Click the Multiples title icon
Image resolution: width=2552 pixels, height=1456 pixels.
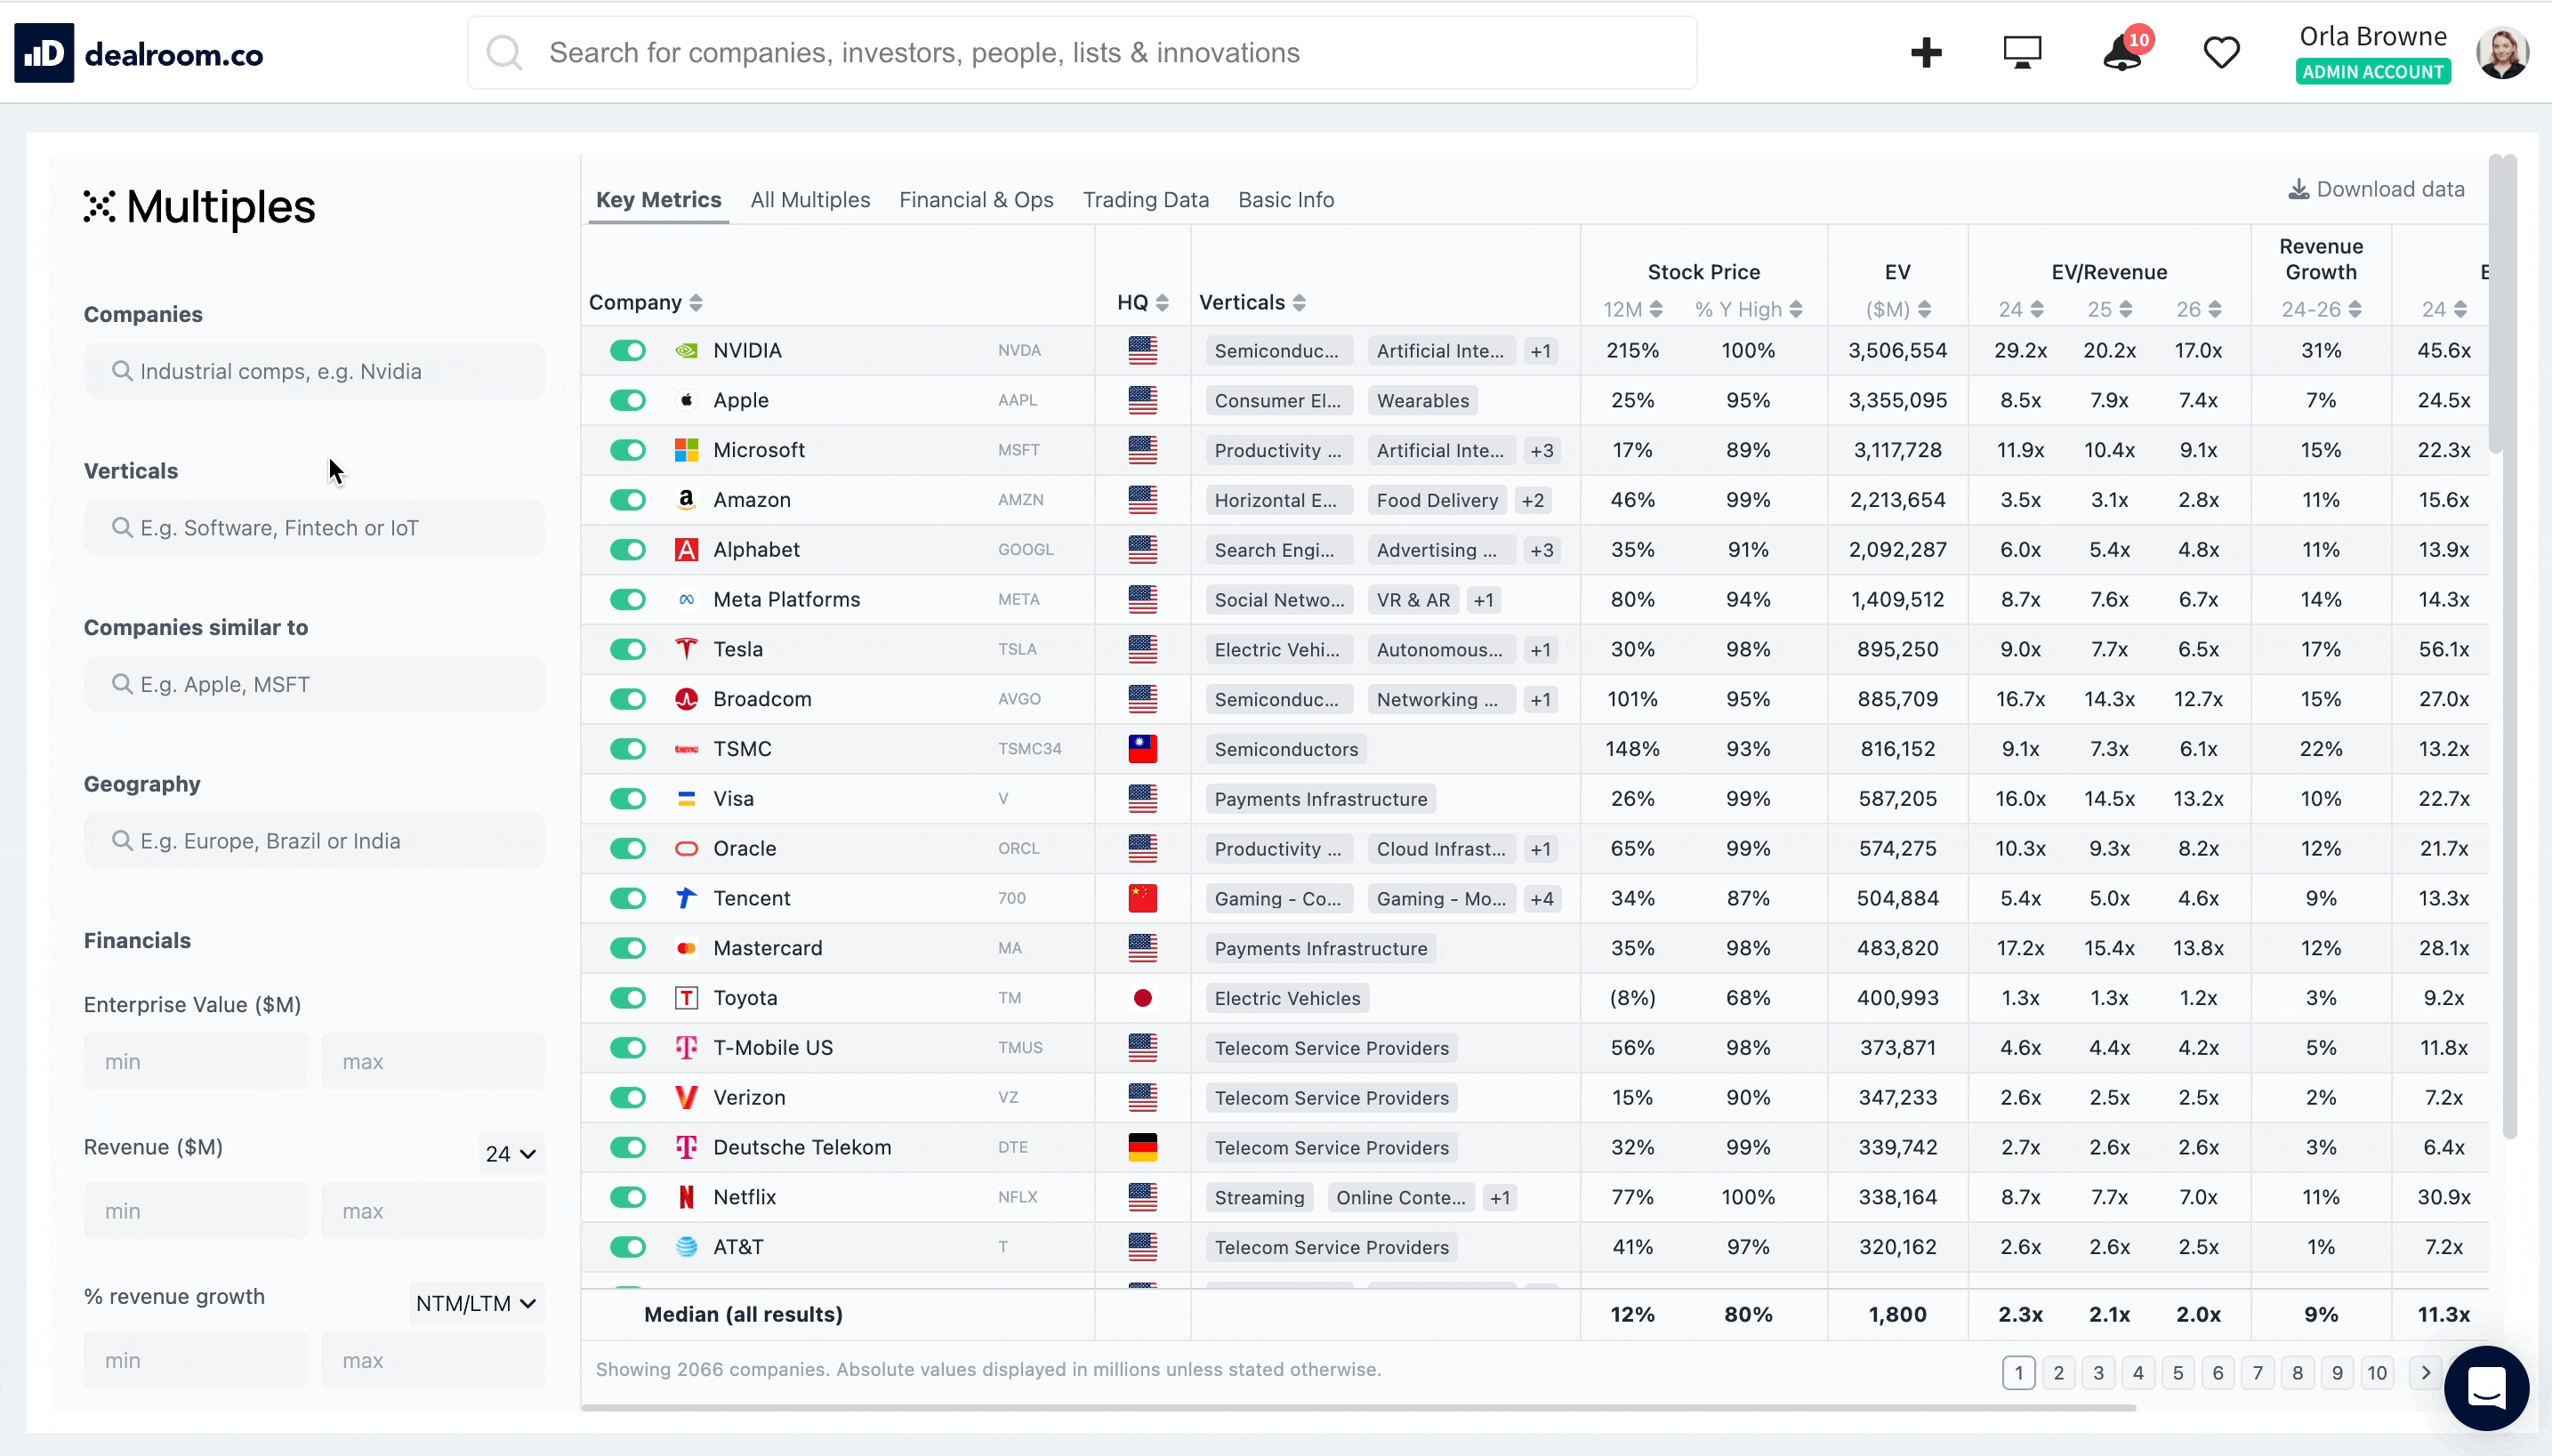point(99,206)
